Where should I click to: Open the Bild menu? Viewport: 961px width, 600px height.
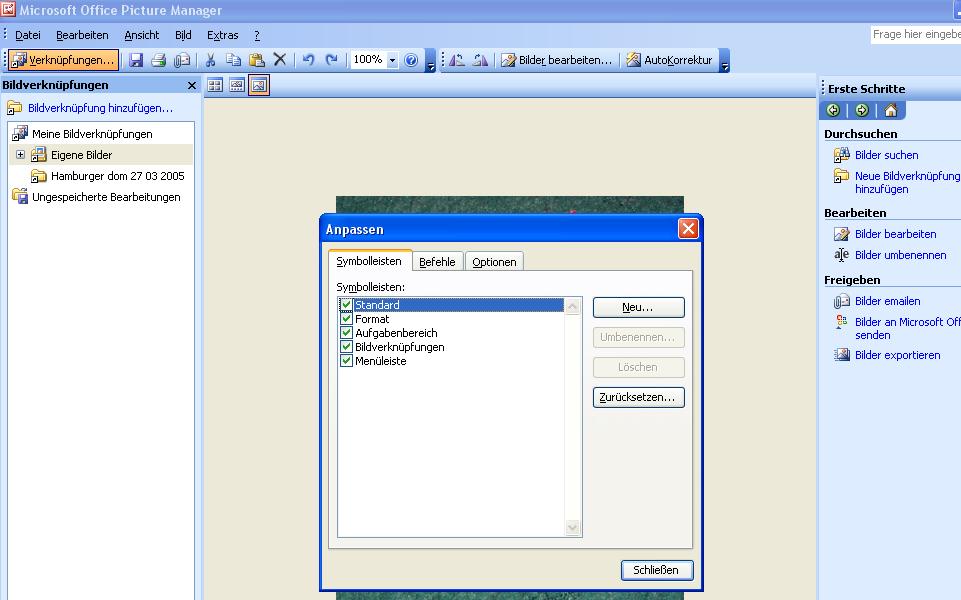(183, 35)
